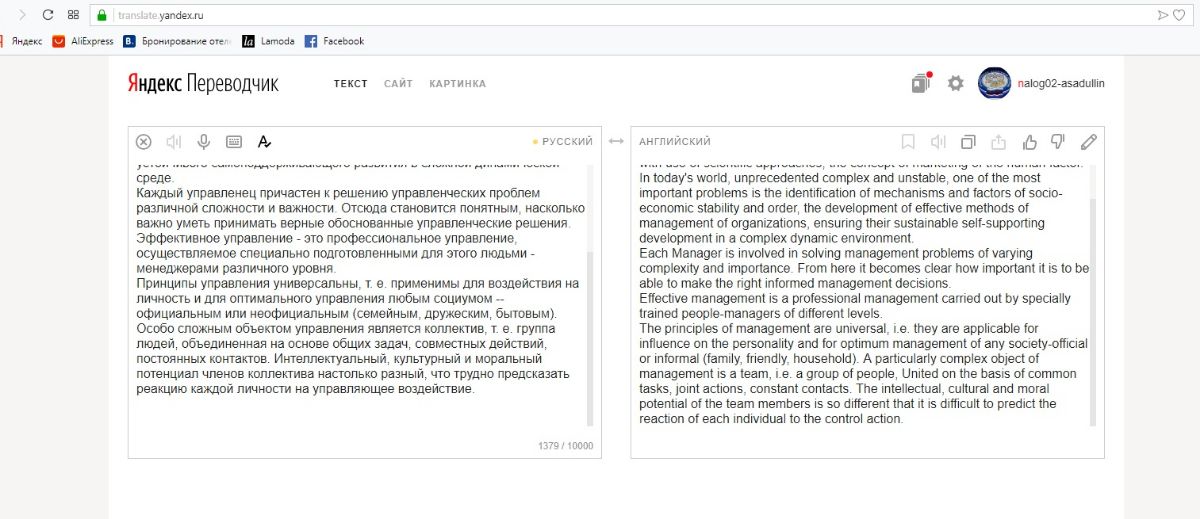Open the РУССКИЙ source language selector
The image size is (1200, 519).
point(566,142)
